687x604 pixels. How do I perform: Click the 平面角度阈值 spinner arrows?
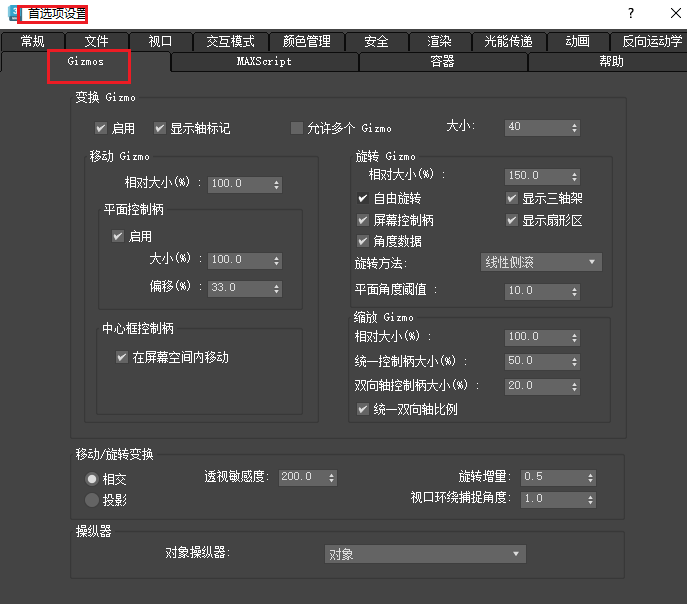(574, 291)
